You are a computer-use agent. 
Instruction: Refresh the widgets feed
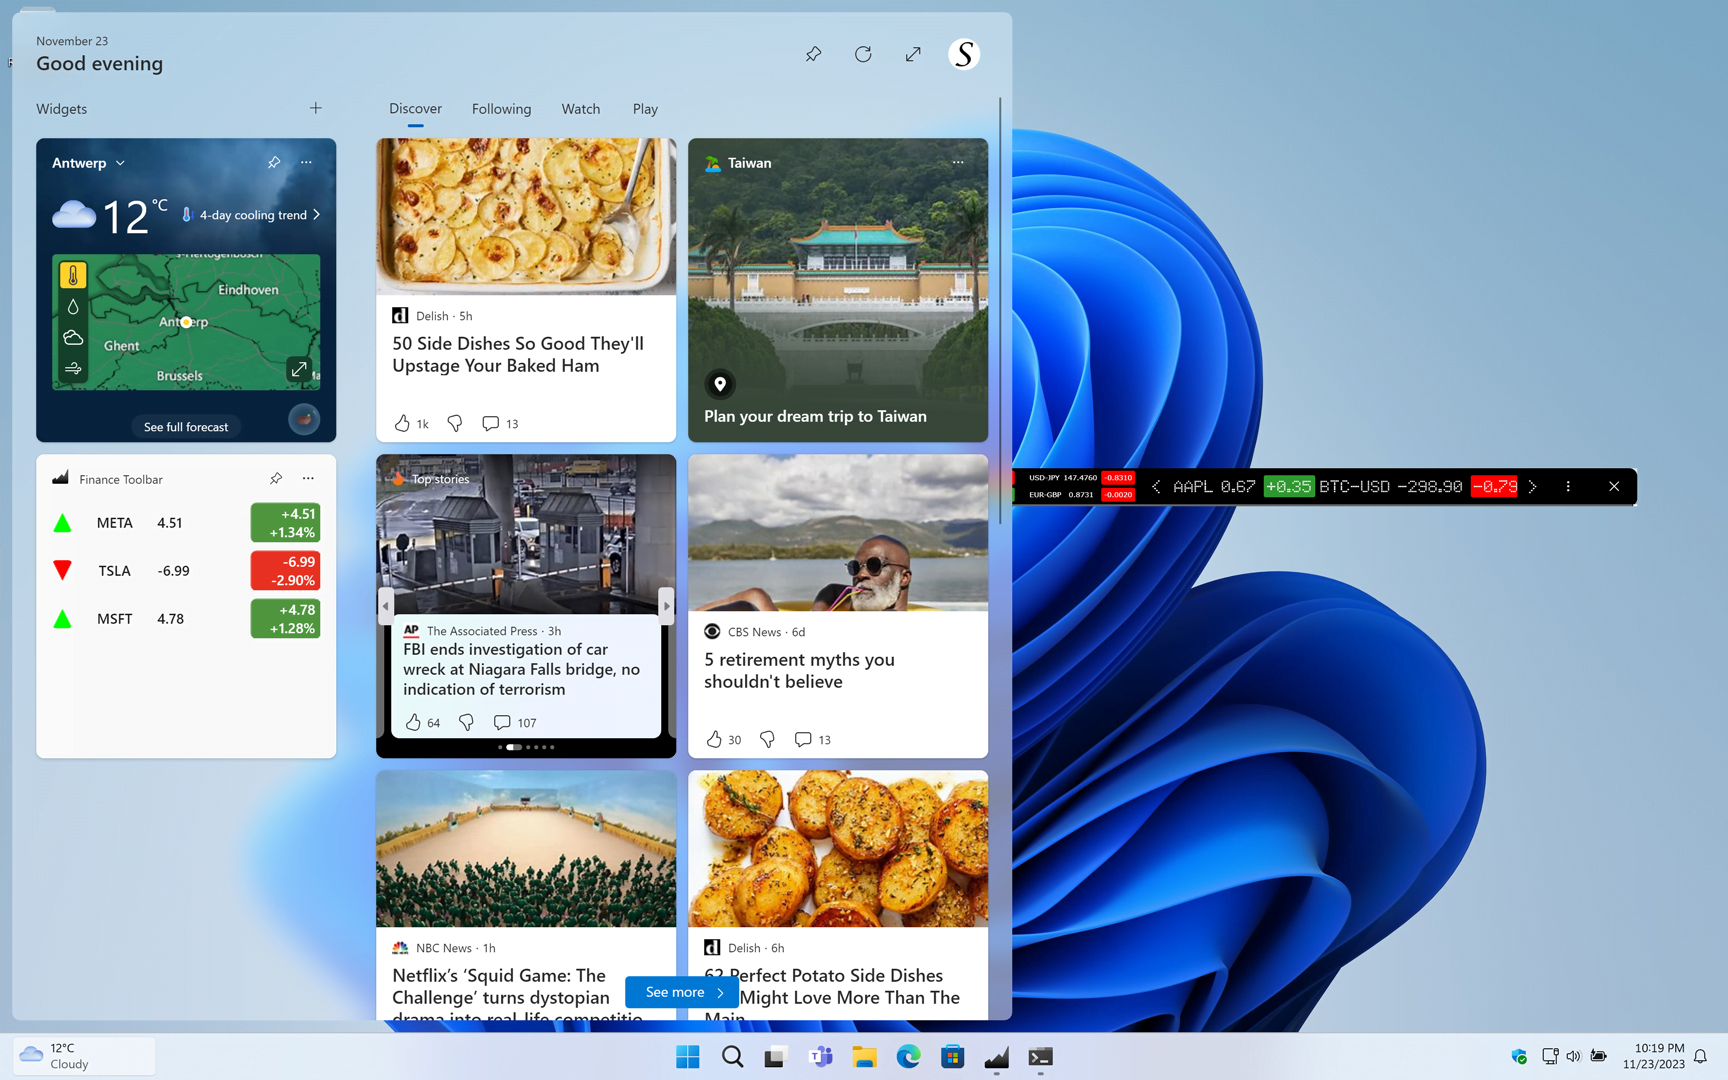pyautogui.click(x=862, y=54)
